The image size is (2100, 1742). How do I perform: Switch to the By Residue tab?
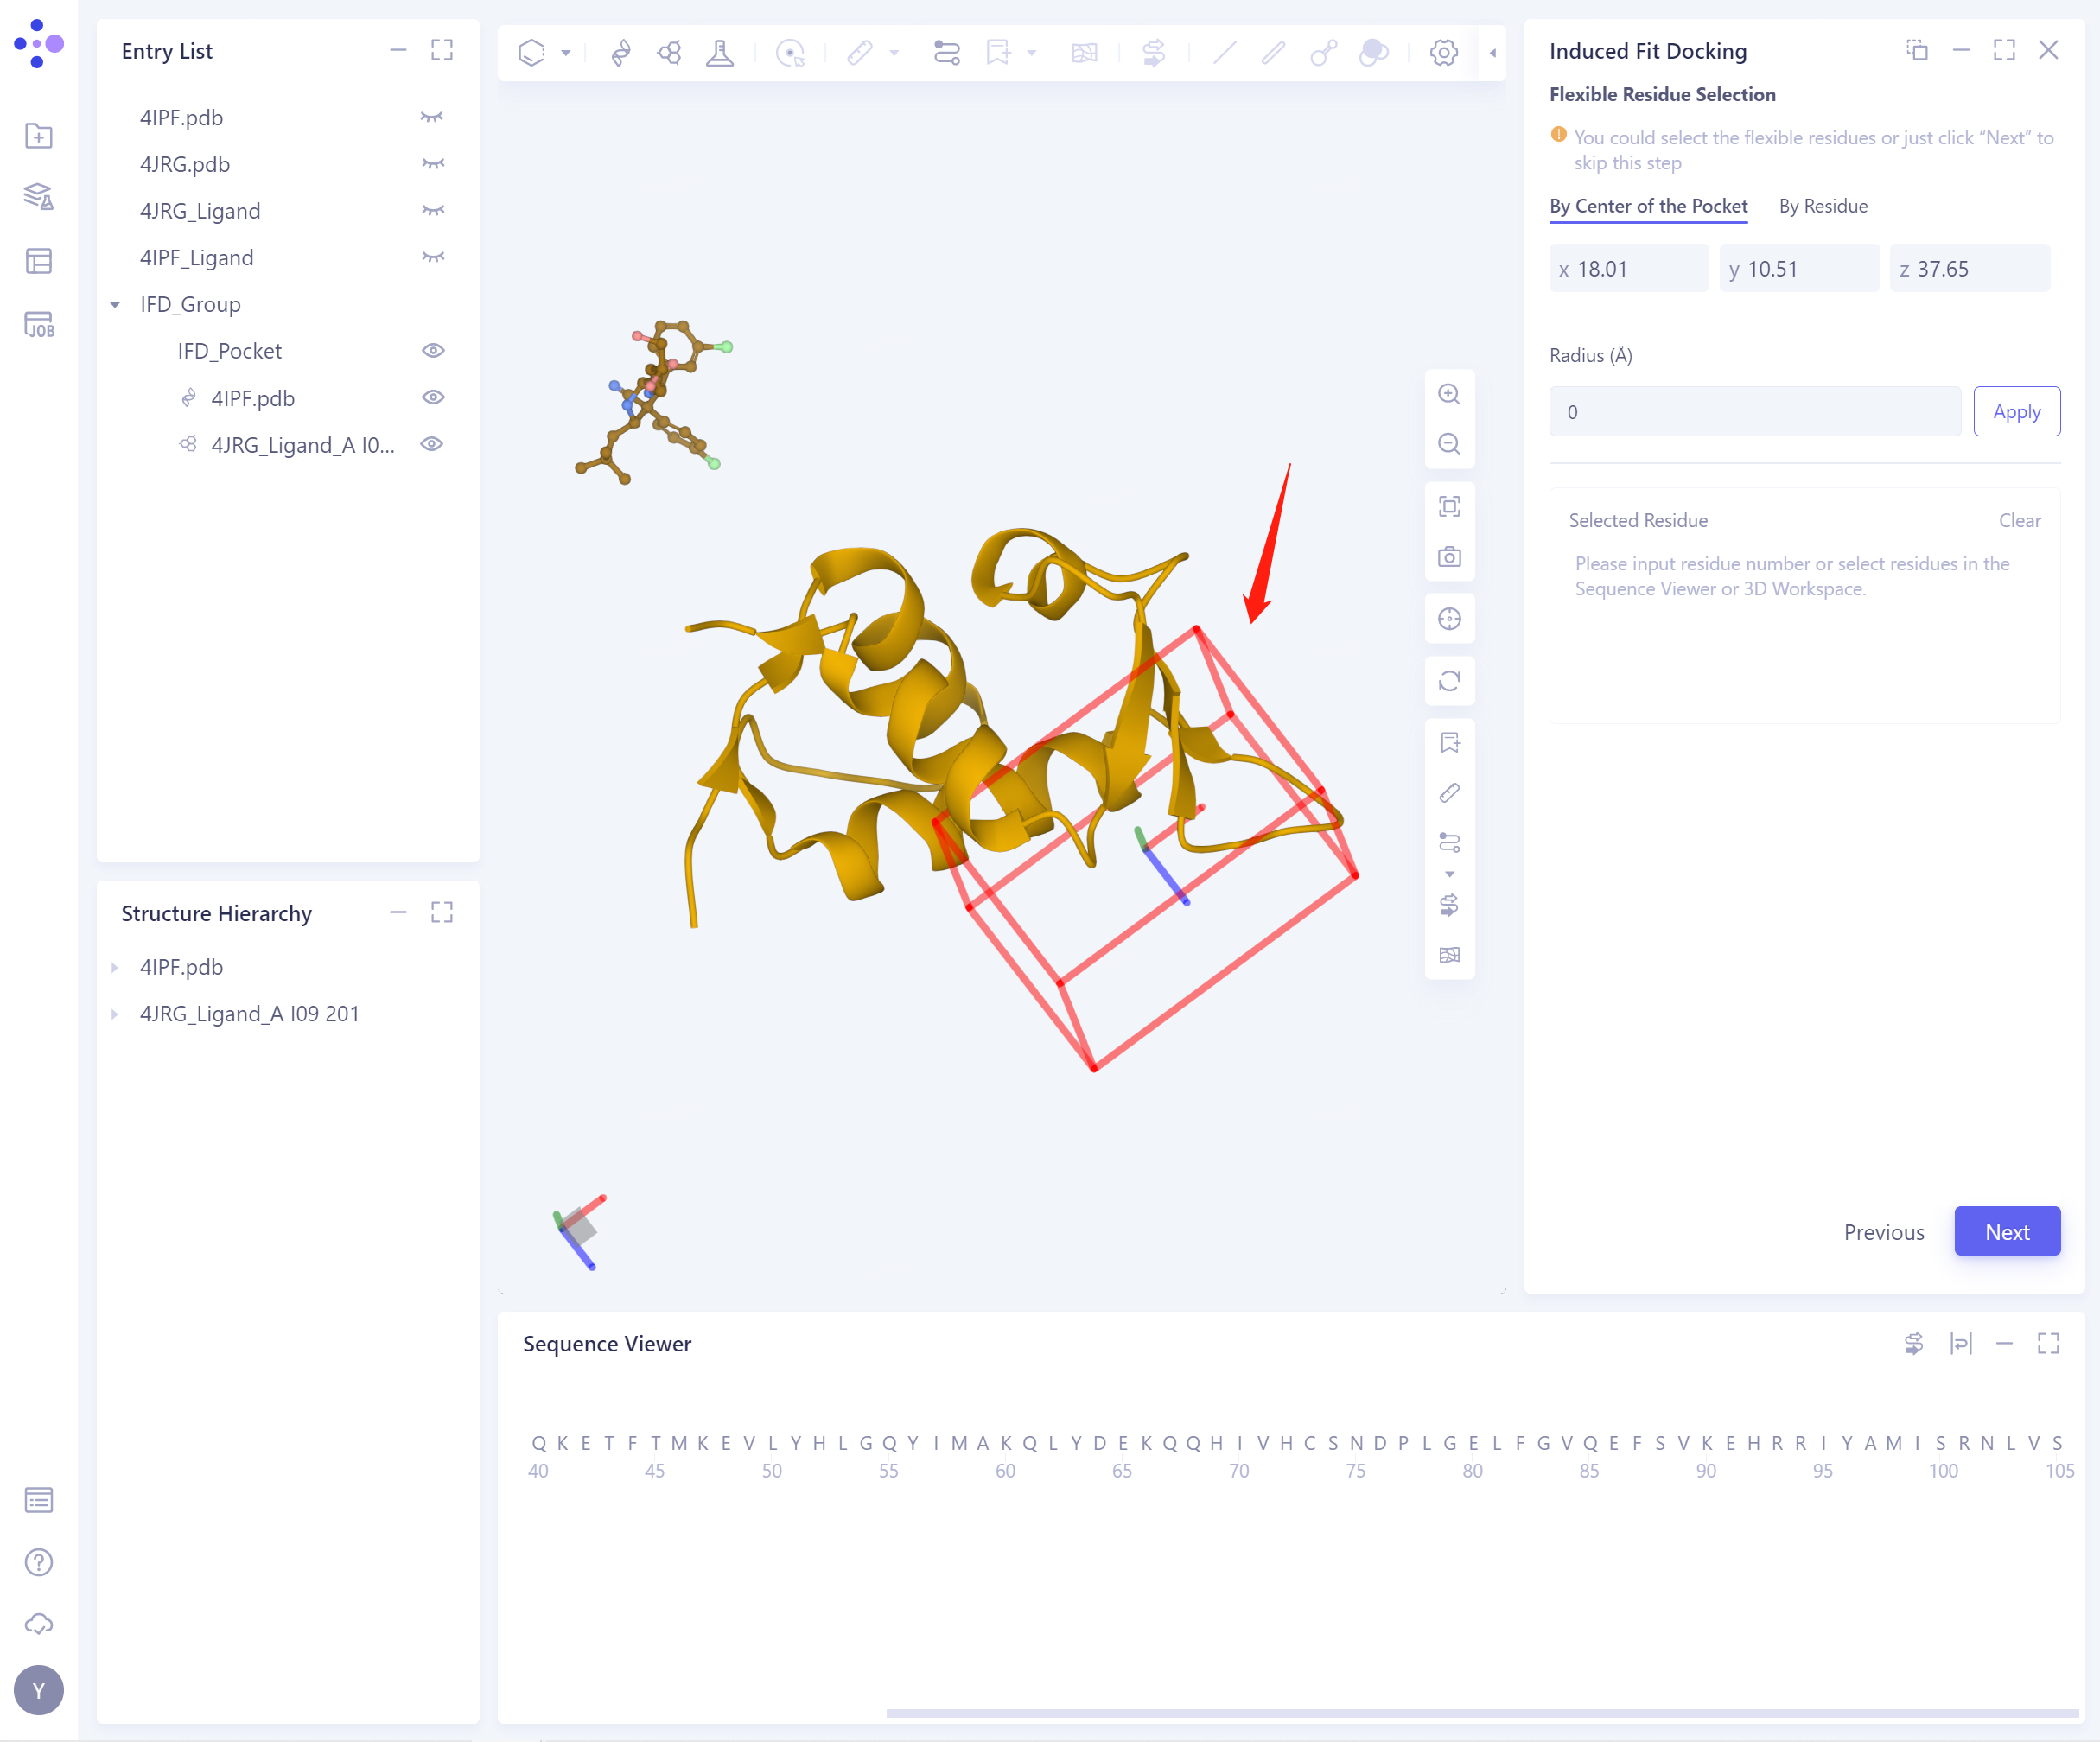1823,206
